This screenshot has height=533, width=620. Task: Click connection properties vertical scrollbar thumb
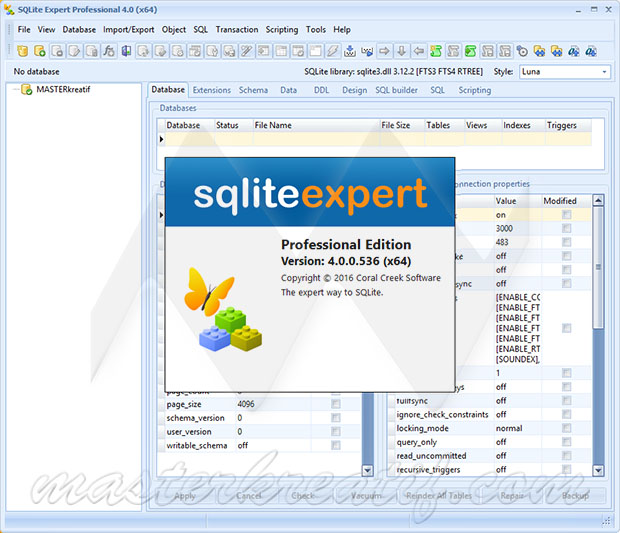(598, 268)
